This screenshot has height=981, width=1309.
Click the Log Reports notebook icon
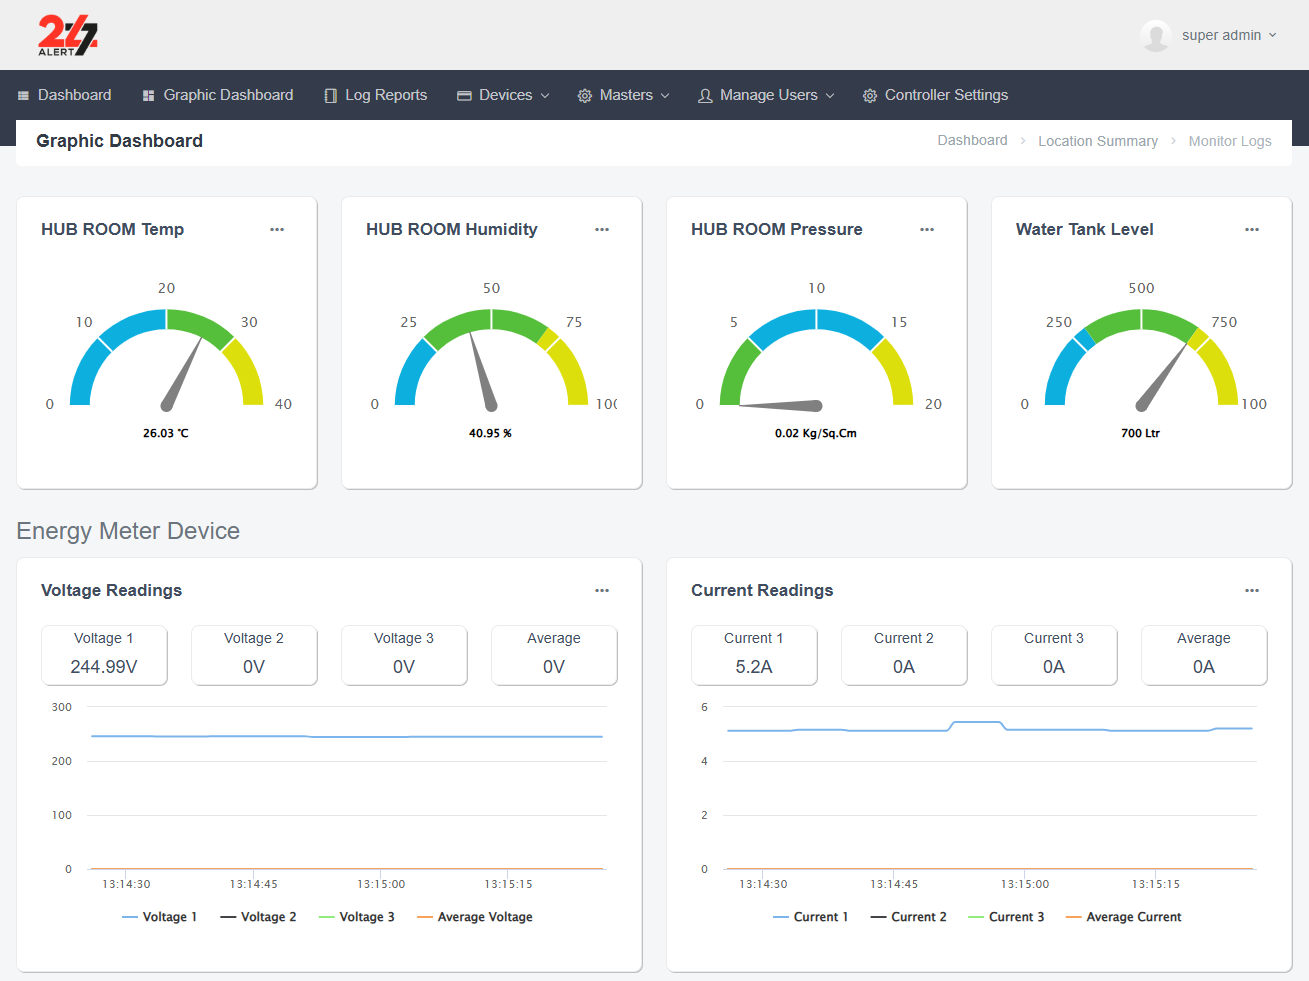(x=330, y=95)
